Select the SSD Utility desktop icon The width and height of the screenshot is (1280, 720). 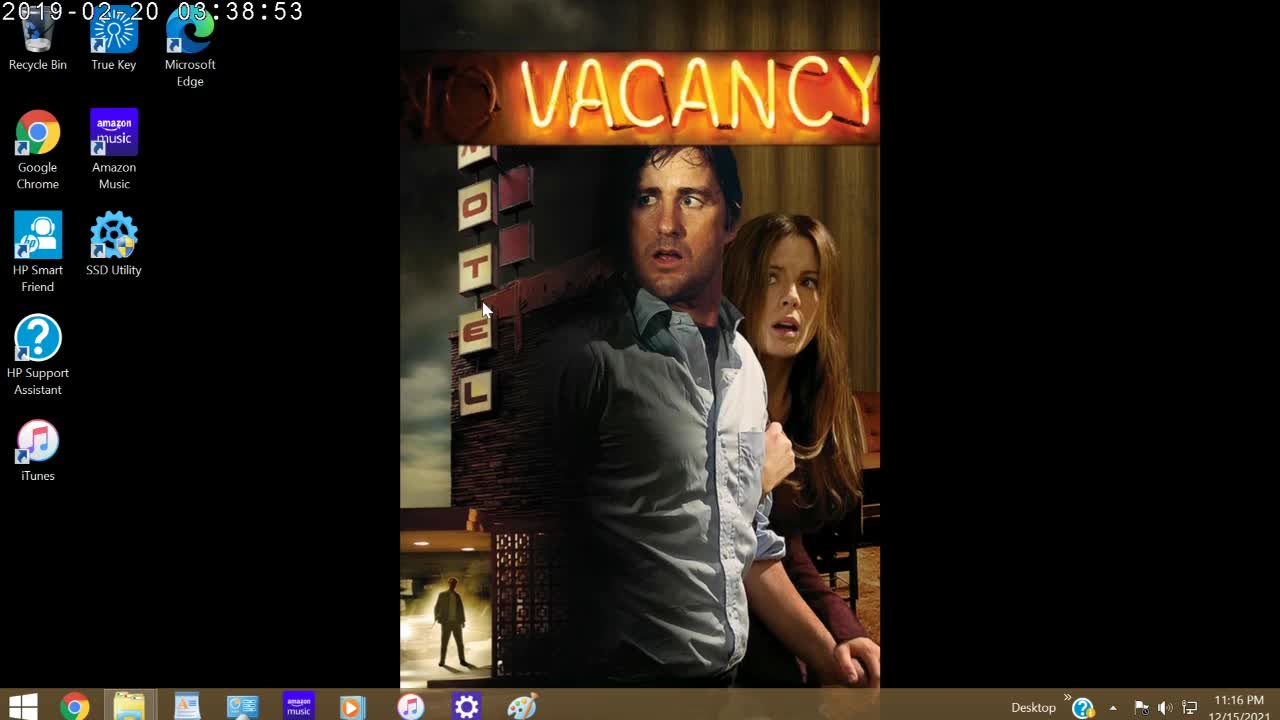tap(114, 244)
